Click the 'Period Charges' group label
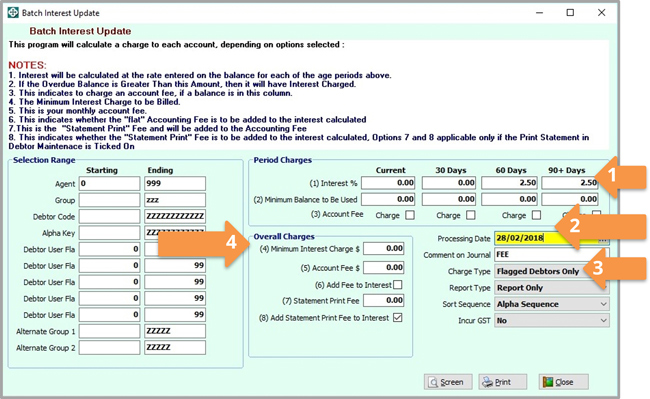650x399 pixels. pyautogui.click(x=283, y=160)
